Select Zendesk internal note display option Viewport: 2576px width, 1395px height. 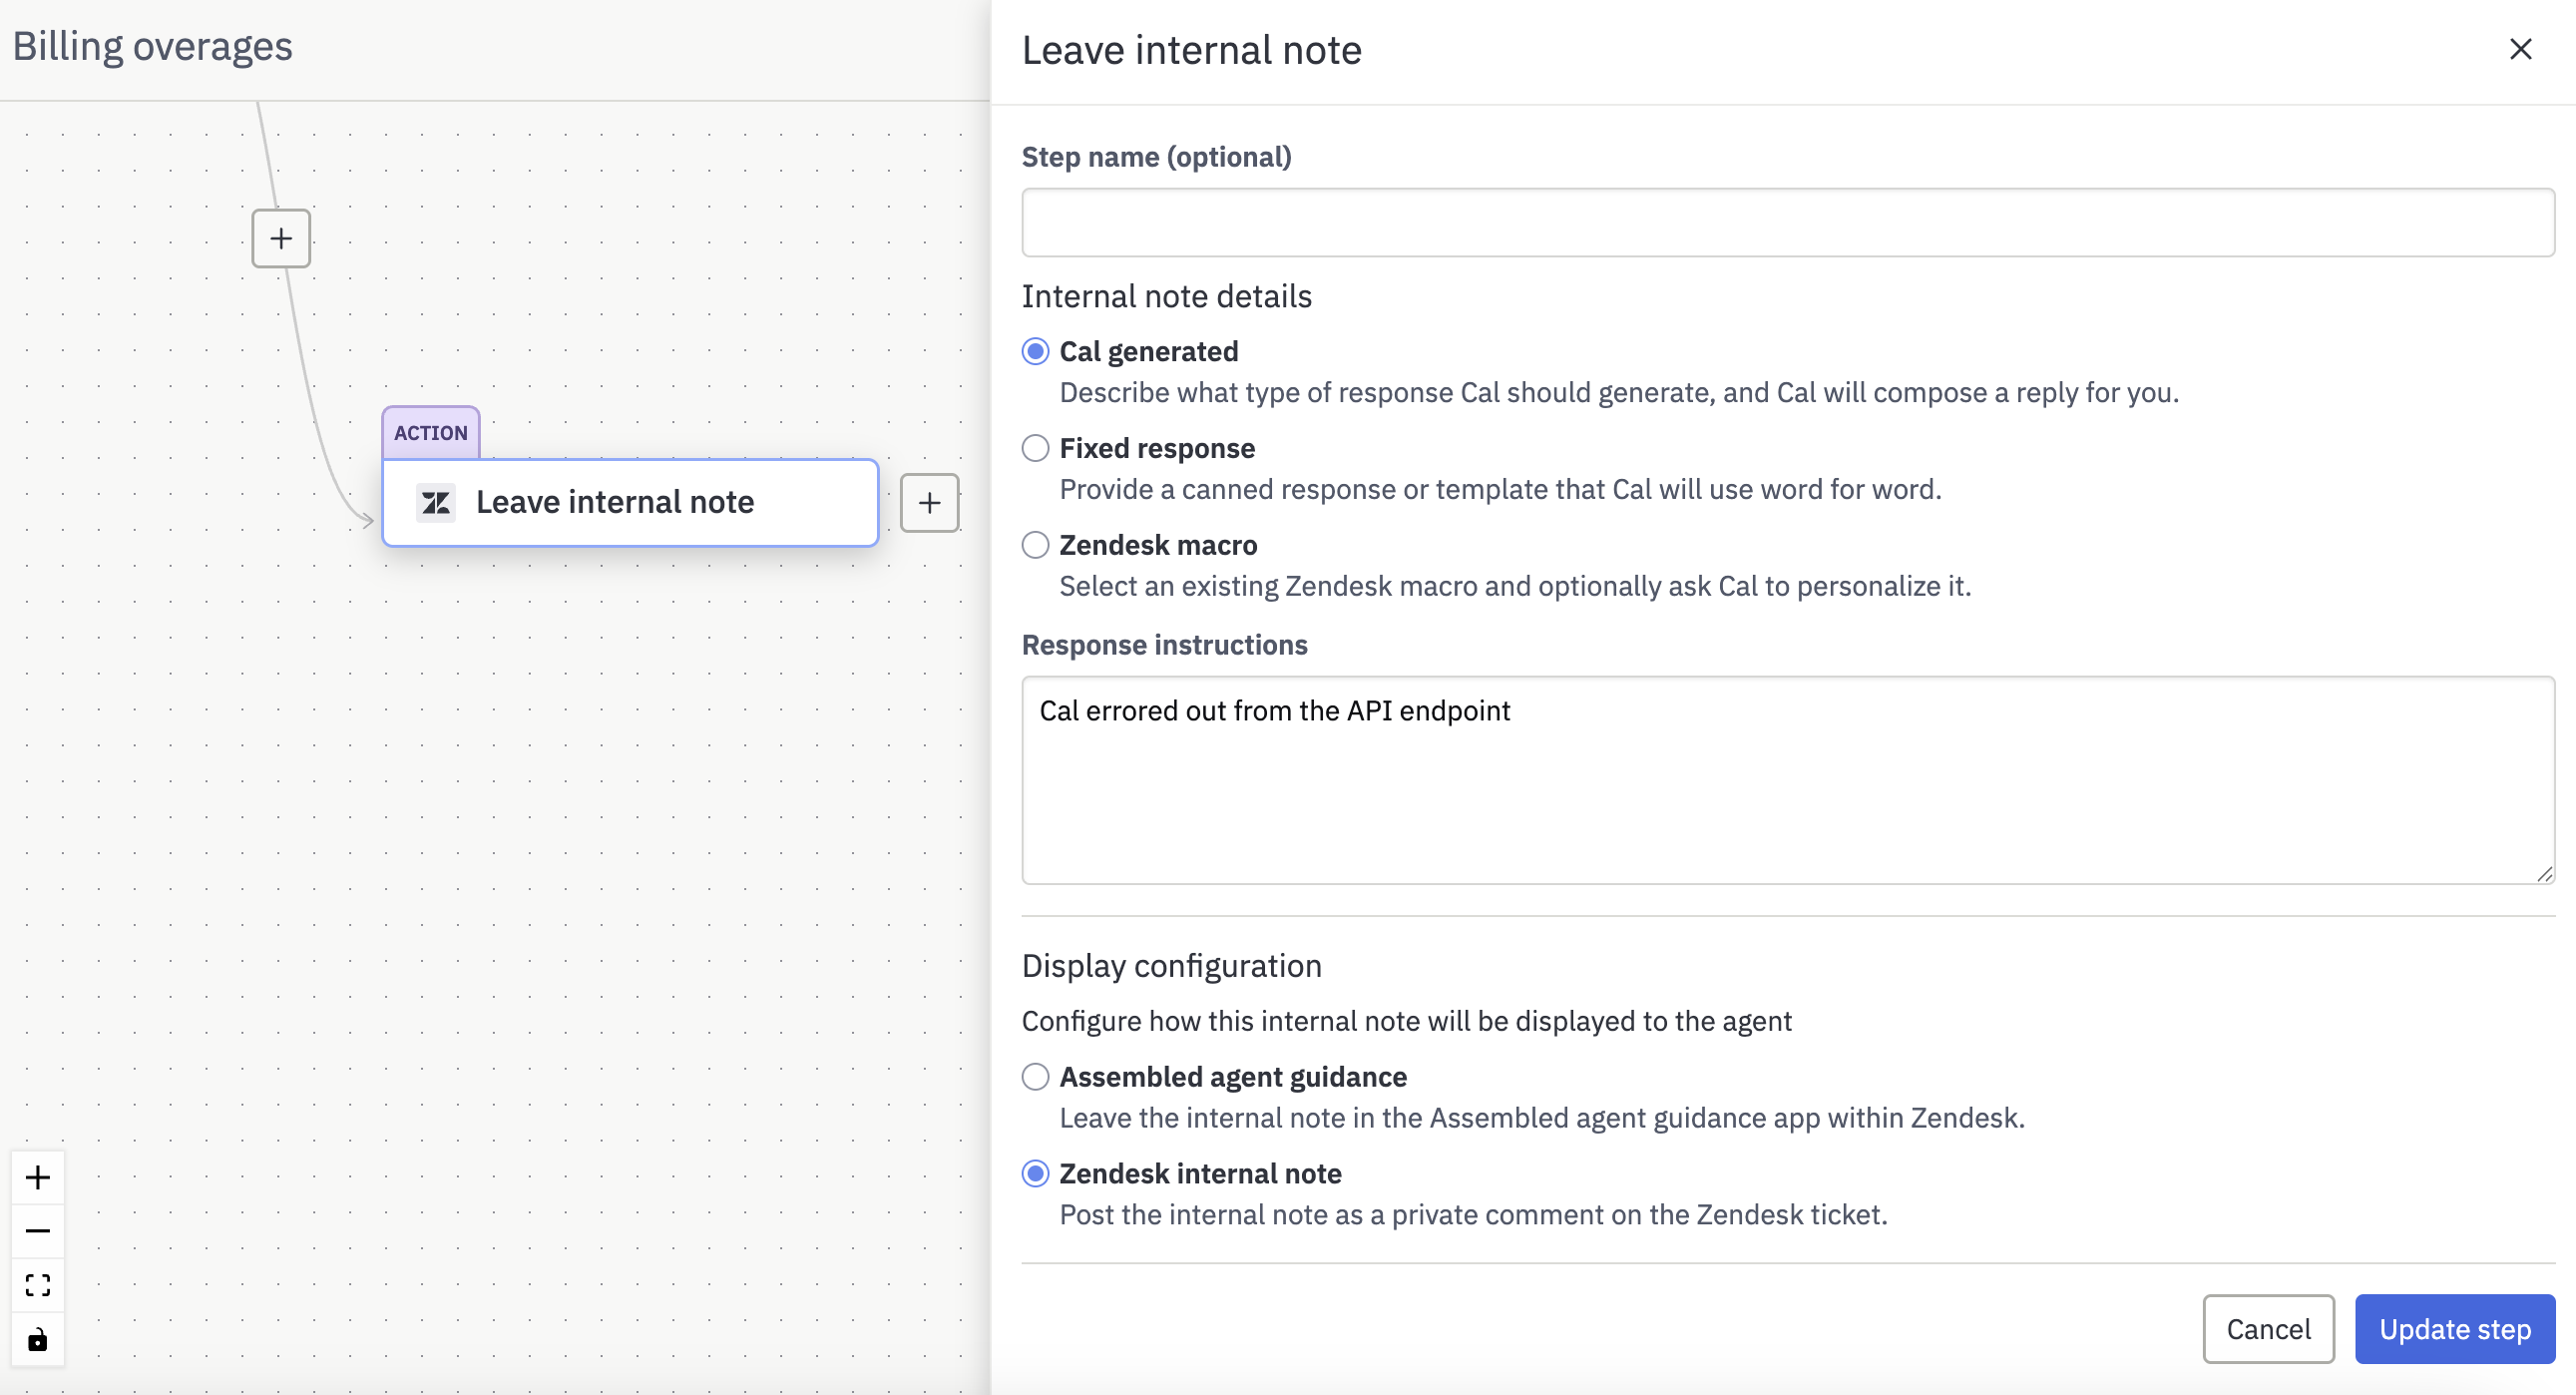point(1035,1173)
